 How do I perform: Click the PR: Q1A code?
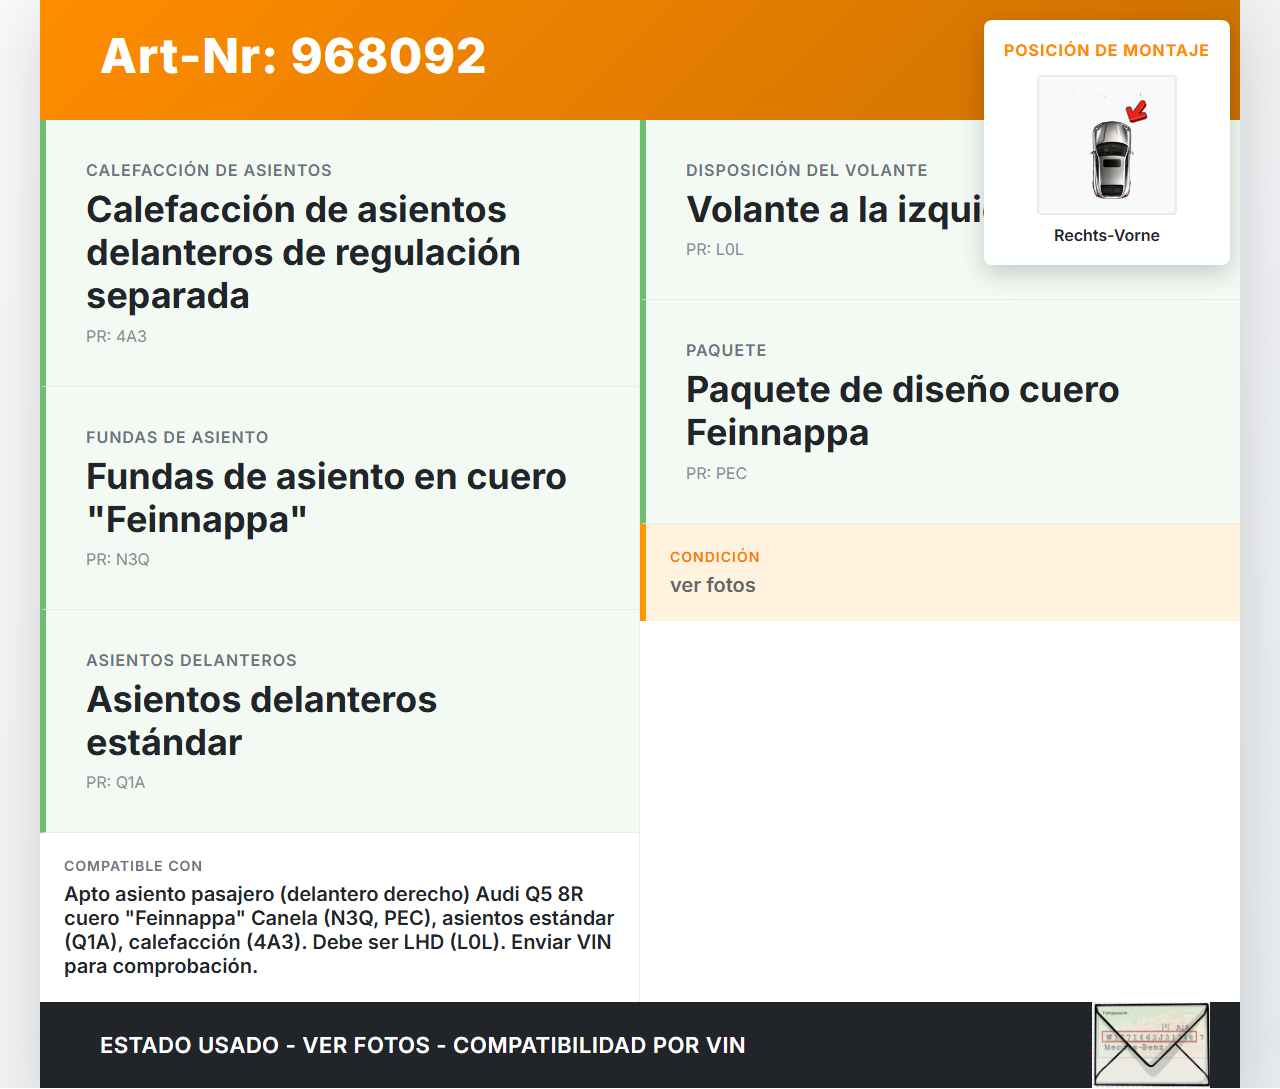click(x=116, y=783)
